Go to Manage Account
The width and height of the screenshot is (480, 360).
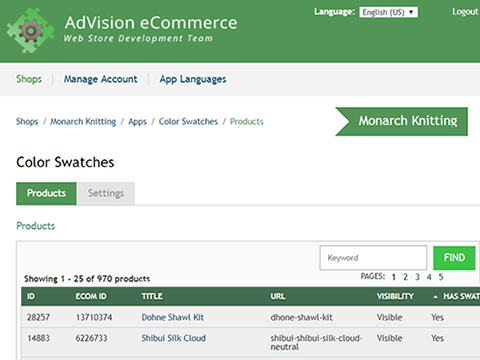[x=100, y=79]
